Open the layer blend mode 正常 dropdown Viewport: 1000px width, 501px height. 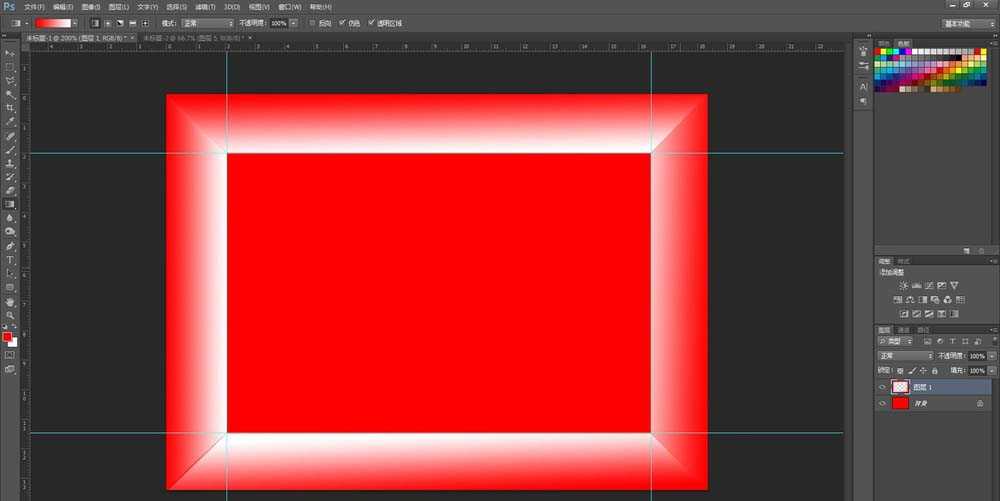point(905,356)
